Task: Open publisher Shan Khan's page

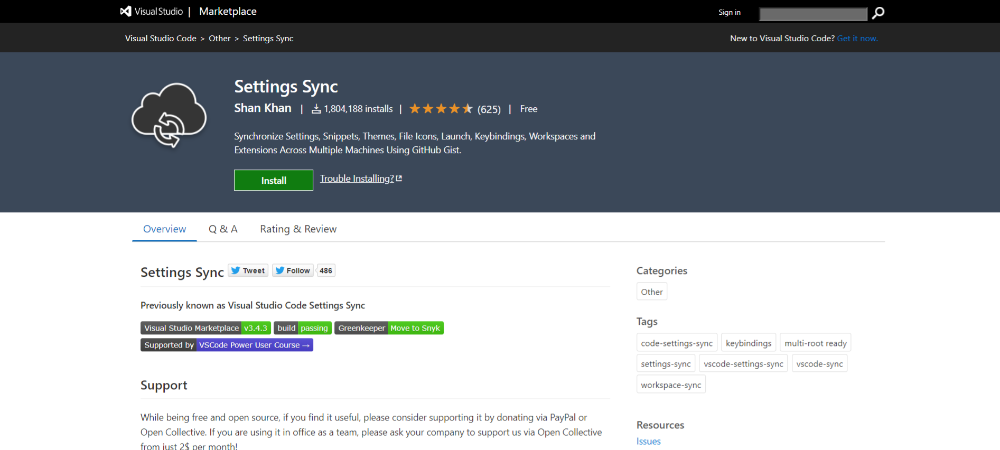Action: (263, 108)
